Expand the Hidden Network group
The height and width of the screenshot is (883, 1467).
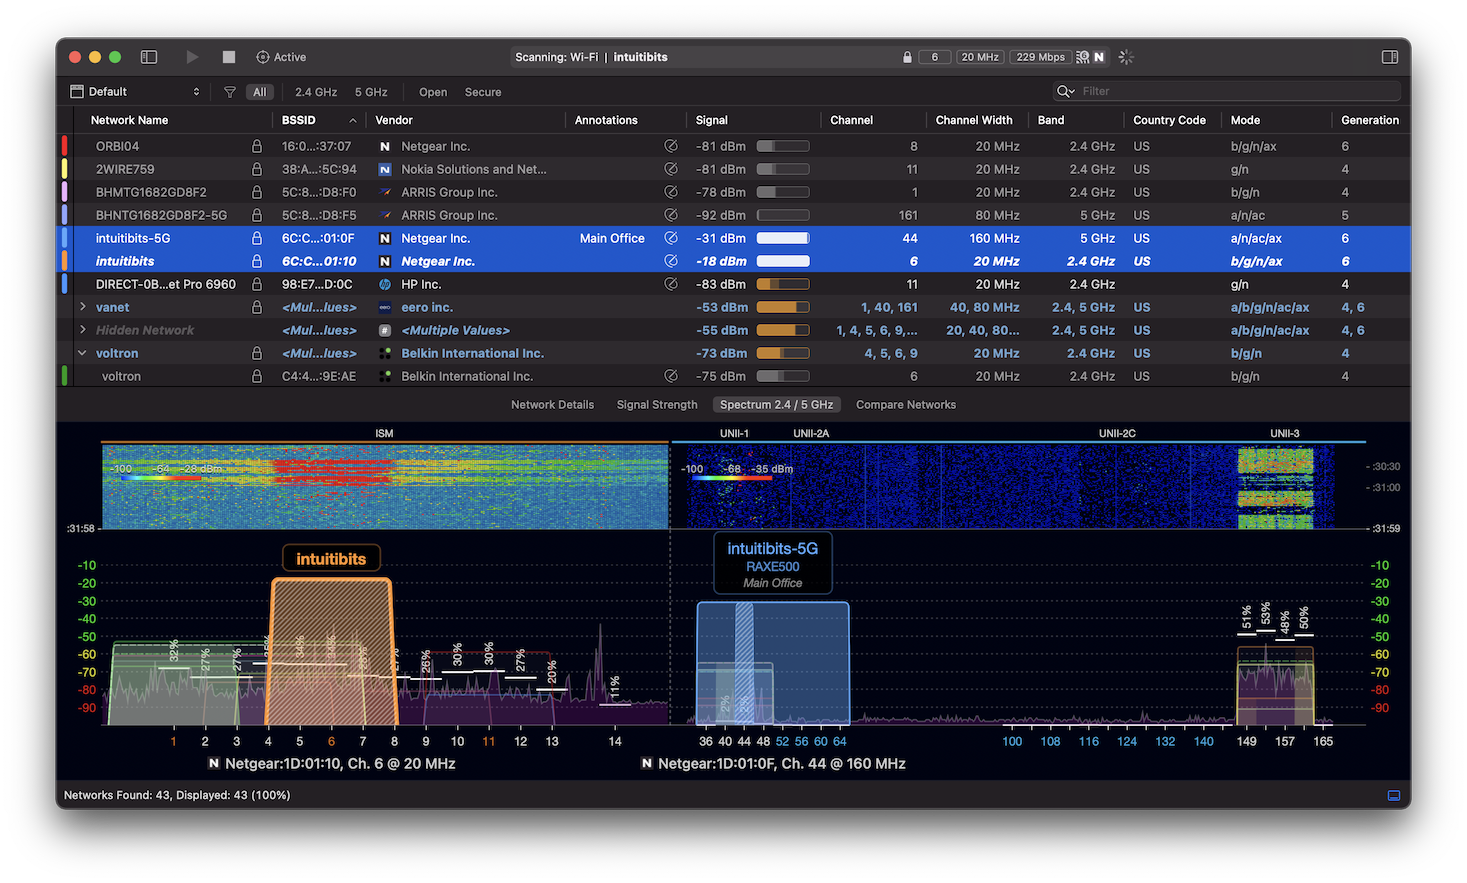[x=83, y=330]
